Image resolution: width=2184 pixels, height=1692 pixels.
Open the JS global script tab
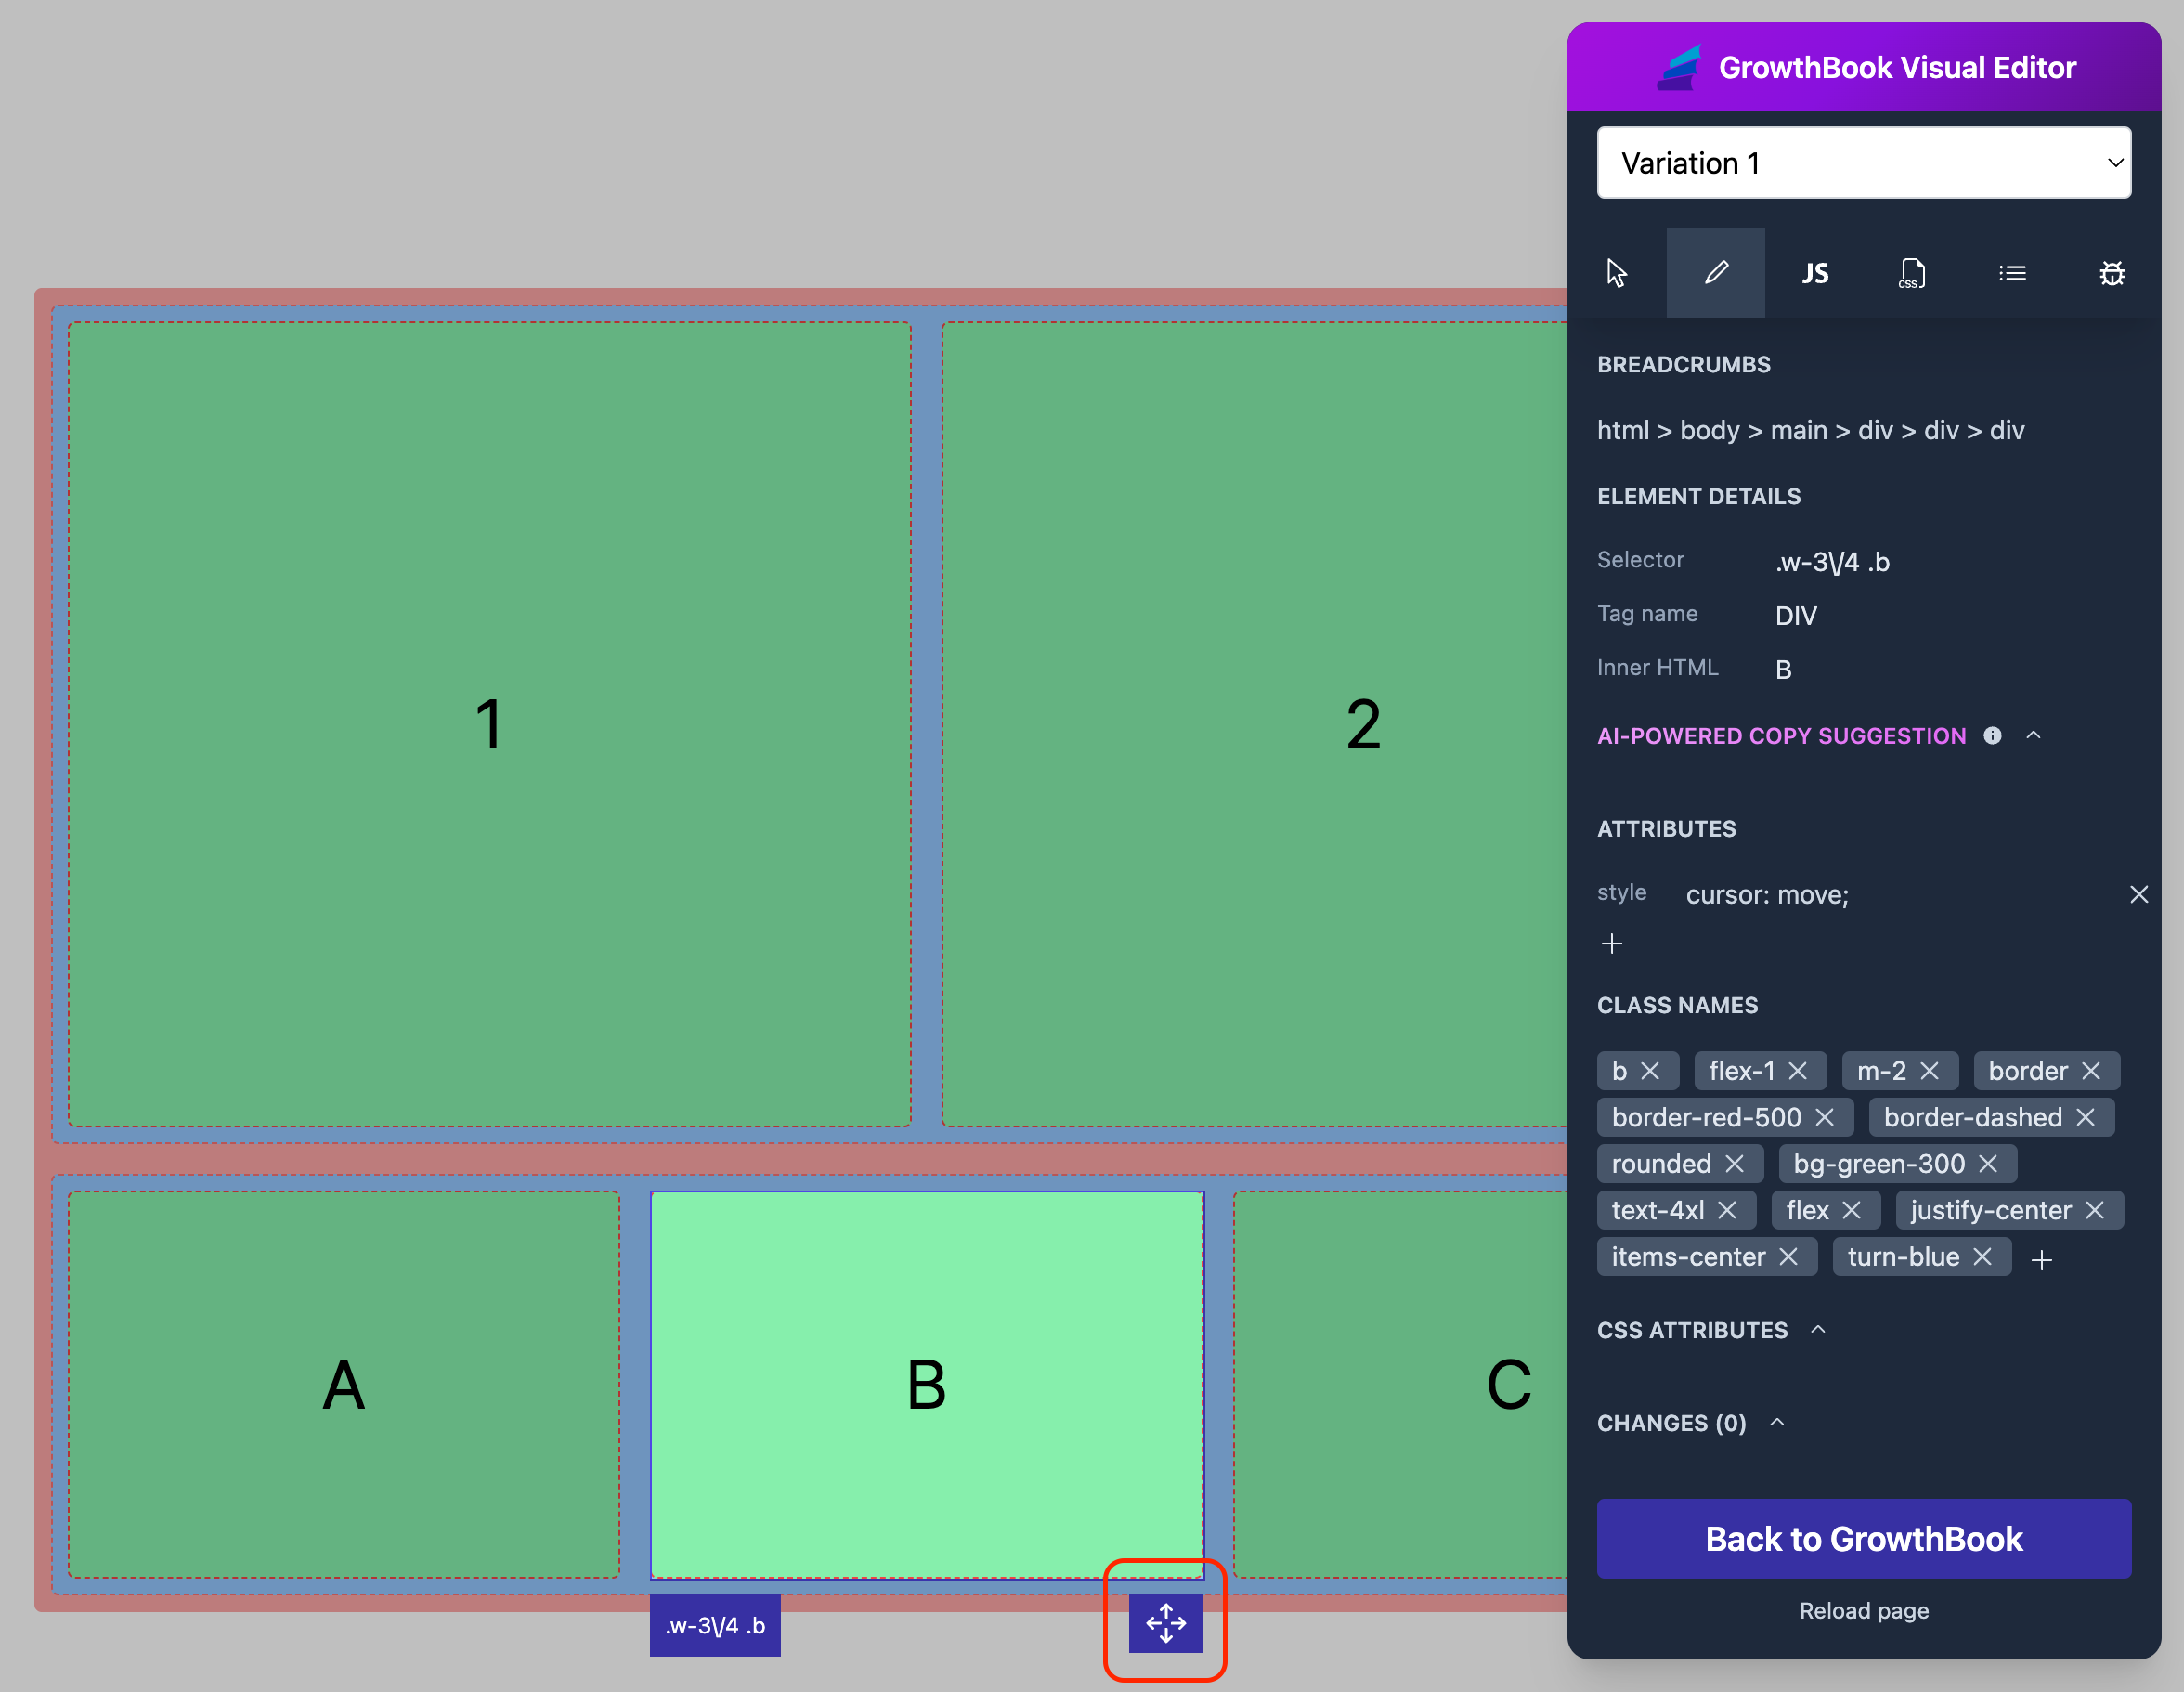(x=1815, y=273)
